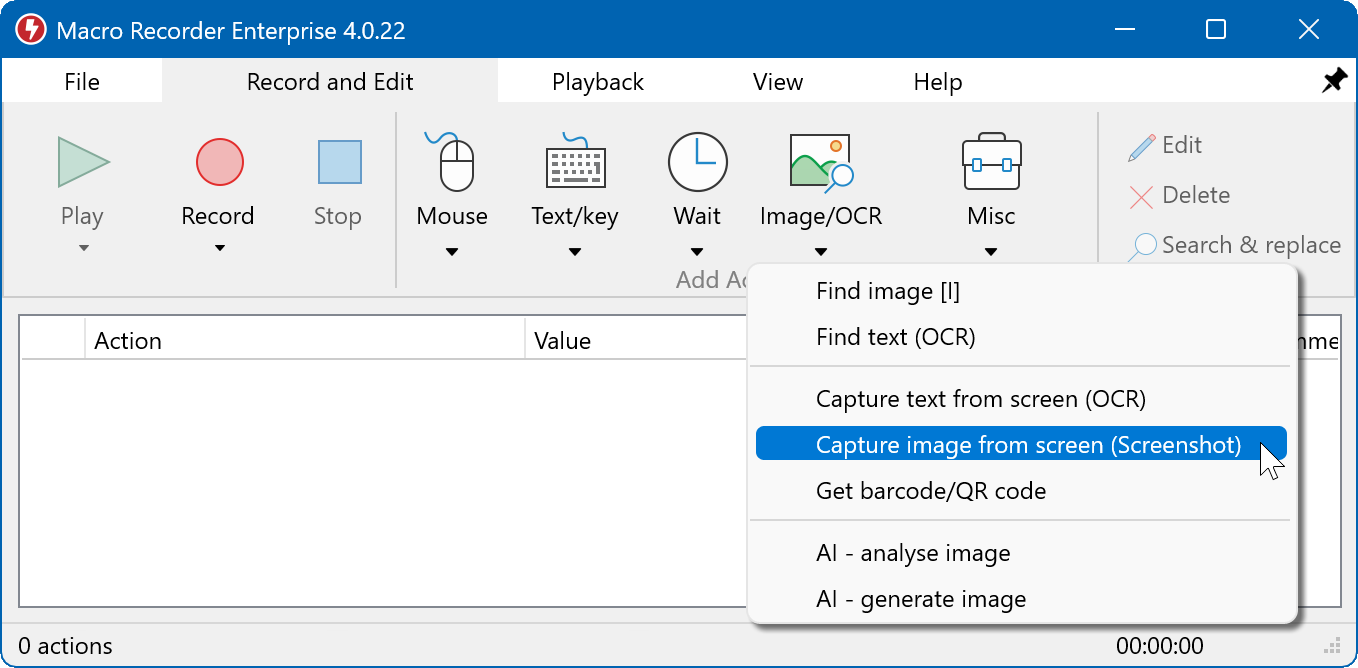
Task: Open the Play dropdown arrow
Action: pyautogui.click(x=82, y=247)
